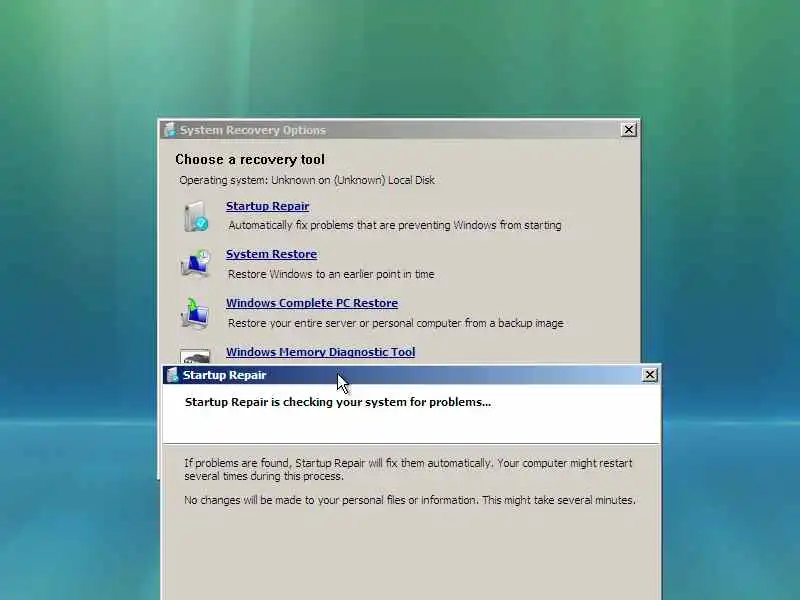Click 'Automatically fix problems' description text

(394, 225)
